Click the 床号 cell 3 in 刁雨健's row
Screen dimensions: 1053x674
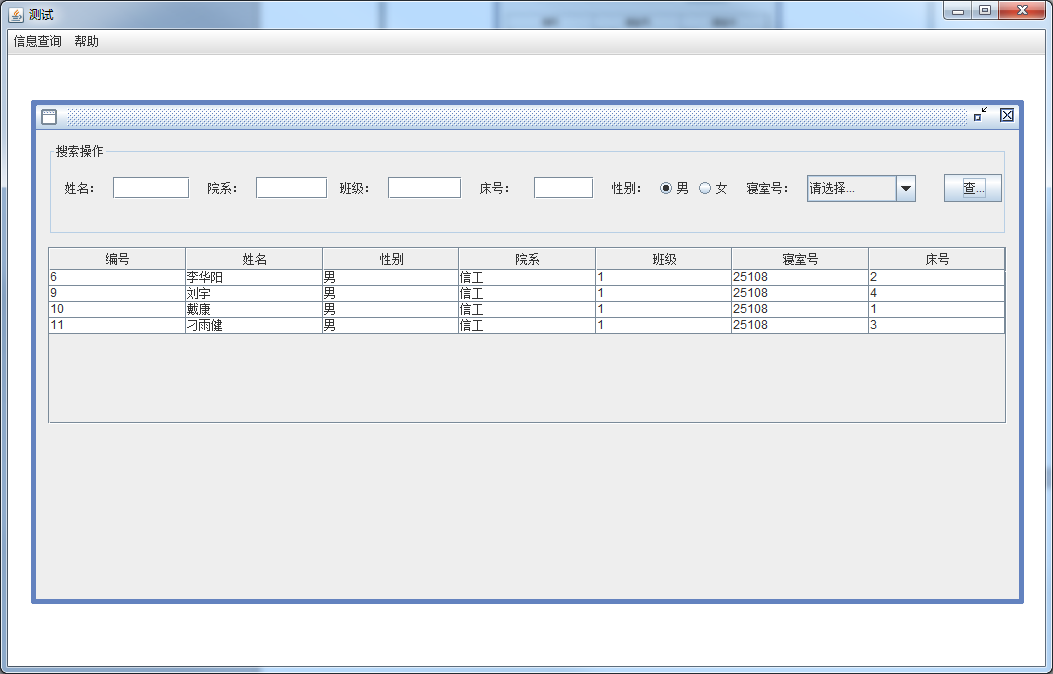tap(937, 326)
